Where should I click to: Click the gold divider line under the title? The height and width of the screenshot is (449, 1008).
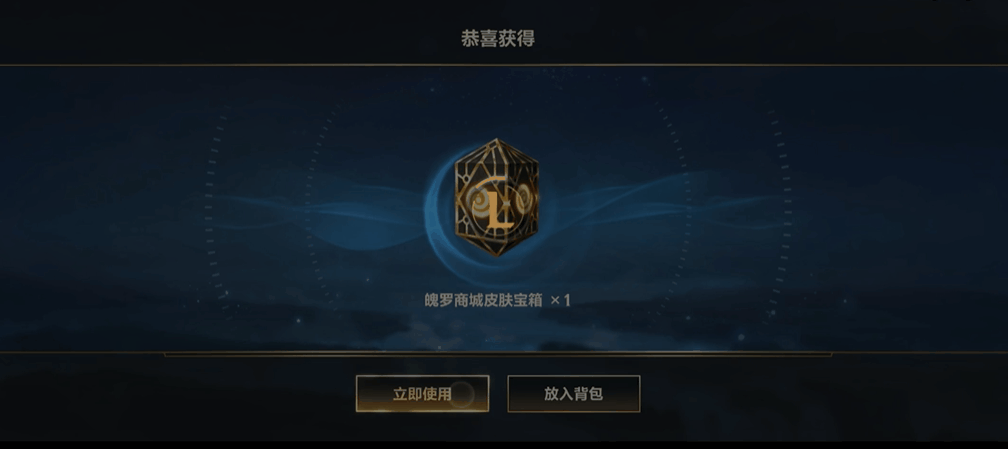click(x=504, y=65)
